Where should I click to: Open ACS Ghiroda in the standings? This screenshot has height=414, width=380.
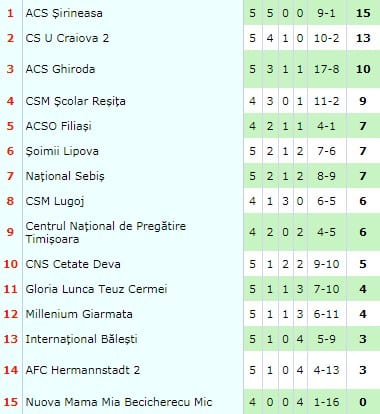click(x=60, y=69)
